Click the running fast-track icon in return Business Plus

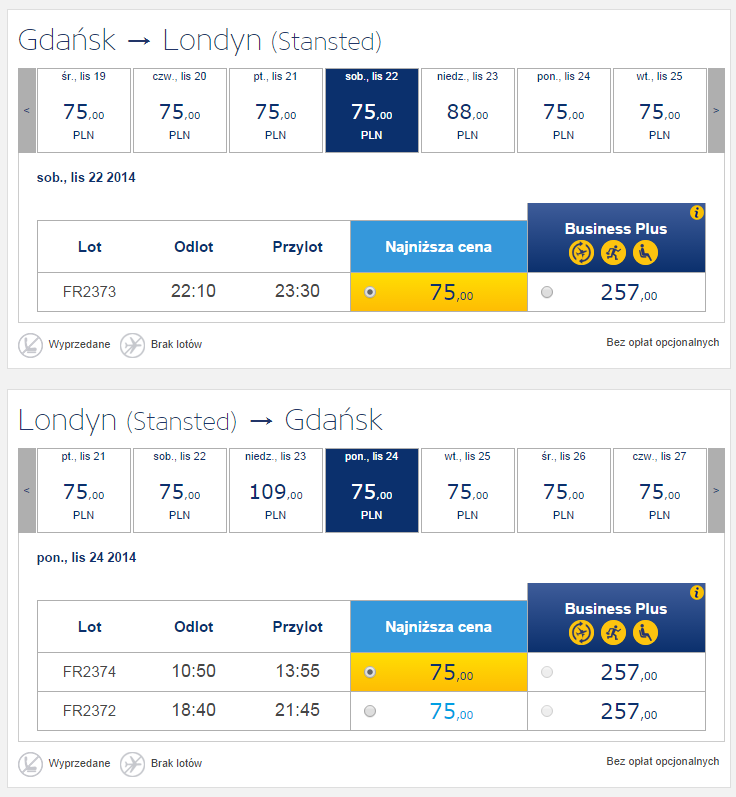[x=613, y=632]
